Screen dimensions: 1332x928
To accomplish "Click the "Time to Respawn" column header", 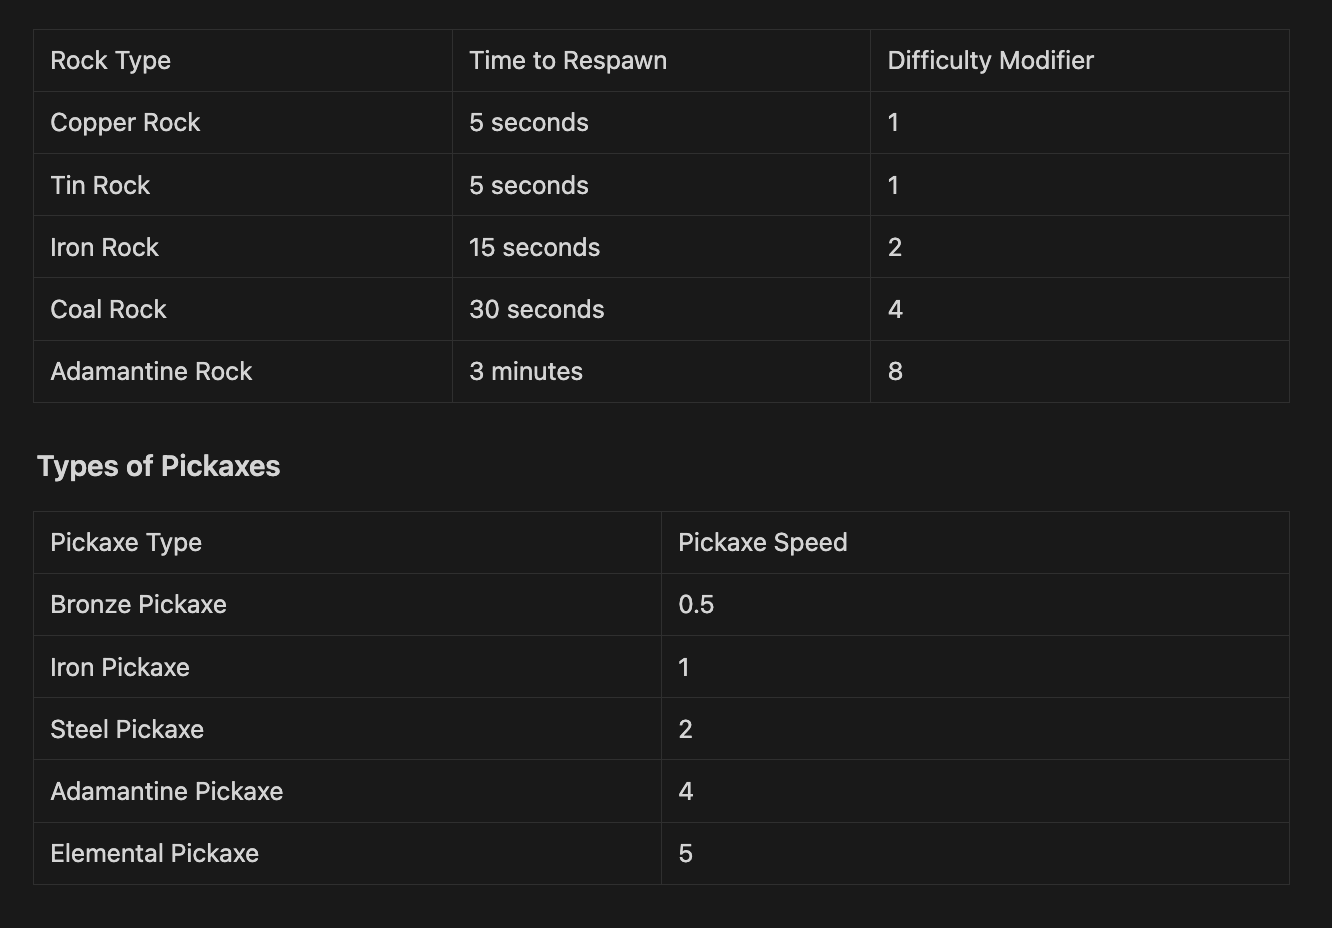I will click(x=567, y=61).
